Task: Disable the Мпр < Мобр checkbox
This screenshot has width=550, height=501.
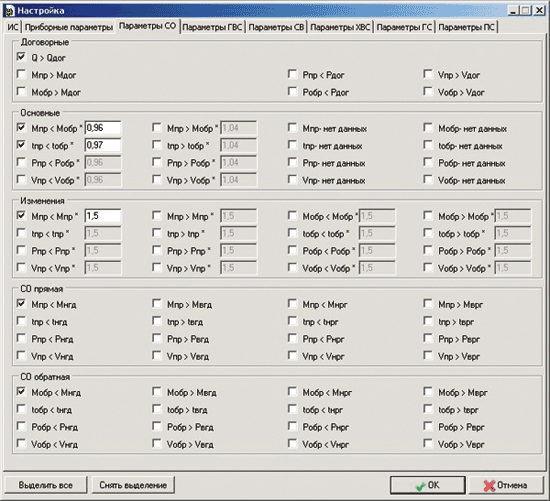Action: tap(21, 128)
